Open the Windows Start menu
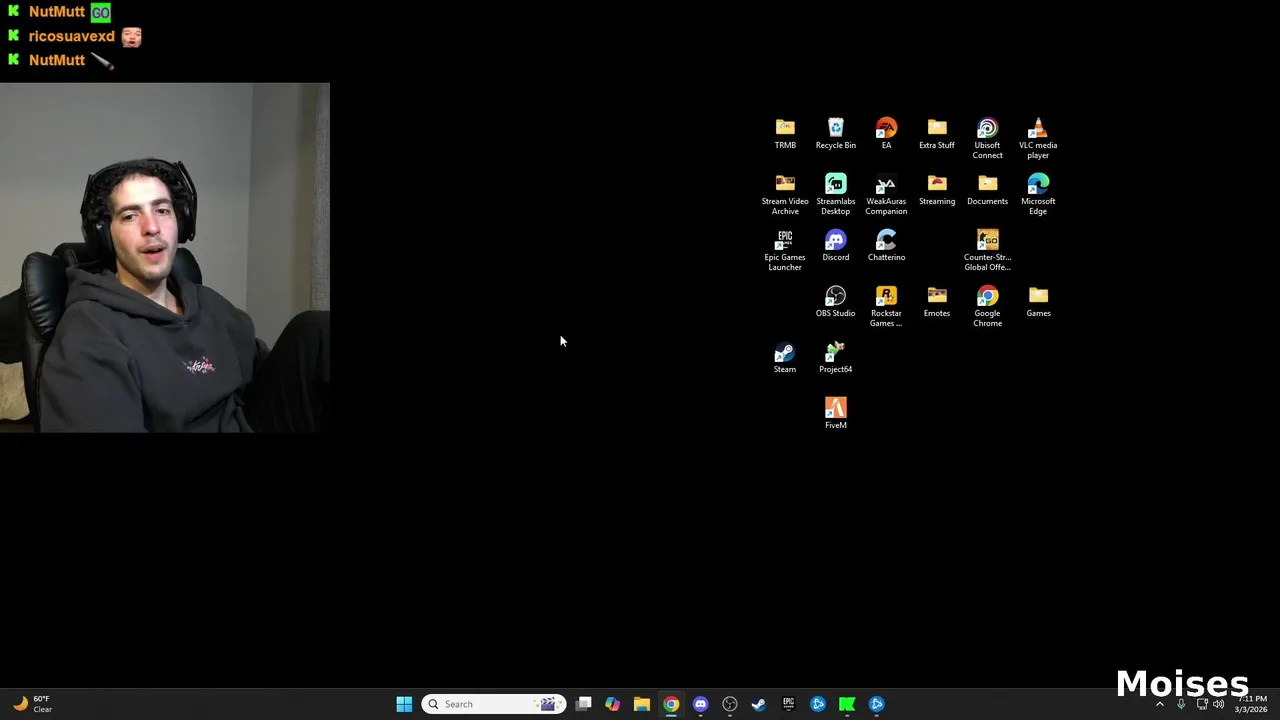 pos(404,704)
